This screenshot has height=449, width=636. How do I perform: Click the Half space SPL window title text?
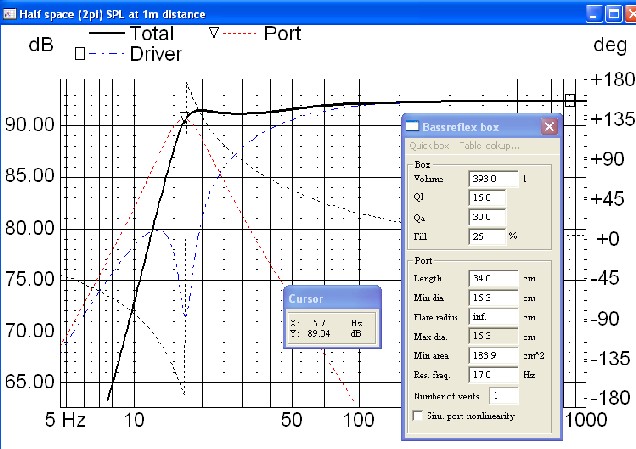click(x=112, y=14)
